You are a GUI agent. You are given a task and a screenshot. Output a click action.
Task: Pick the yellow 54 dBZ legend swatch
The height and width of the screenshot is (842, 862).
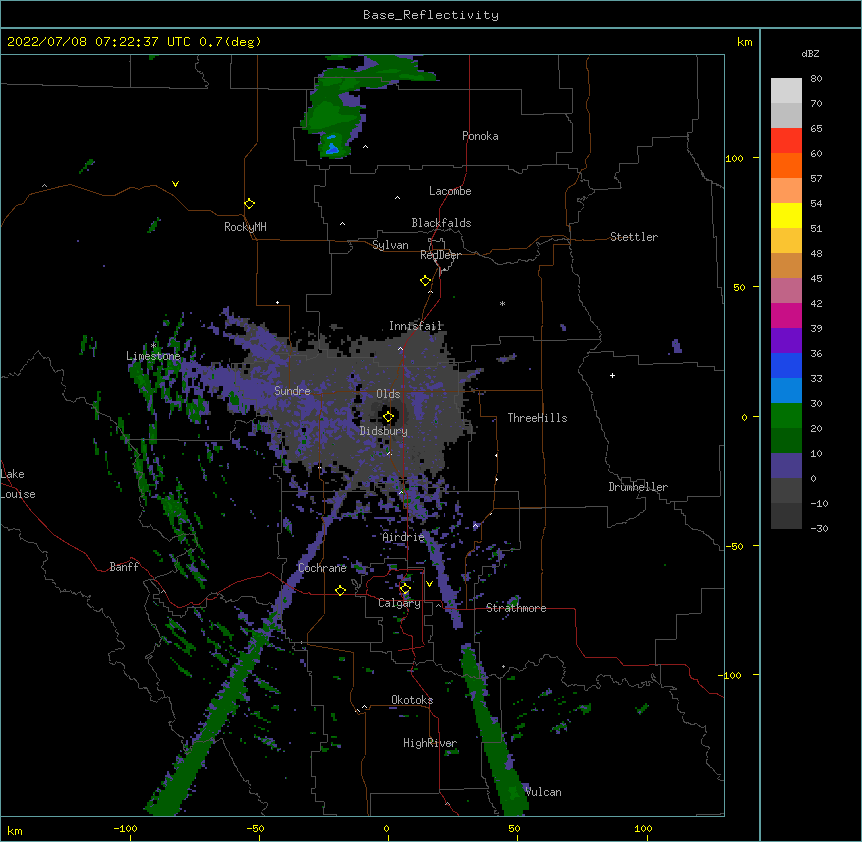click(x=786, y=215)
